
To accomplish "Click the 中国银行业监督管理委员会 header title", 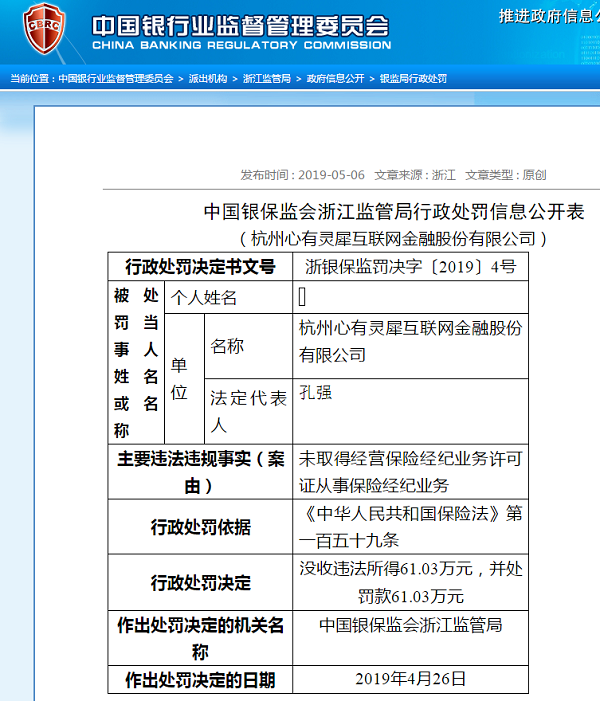I will (240, 24).
